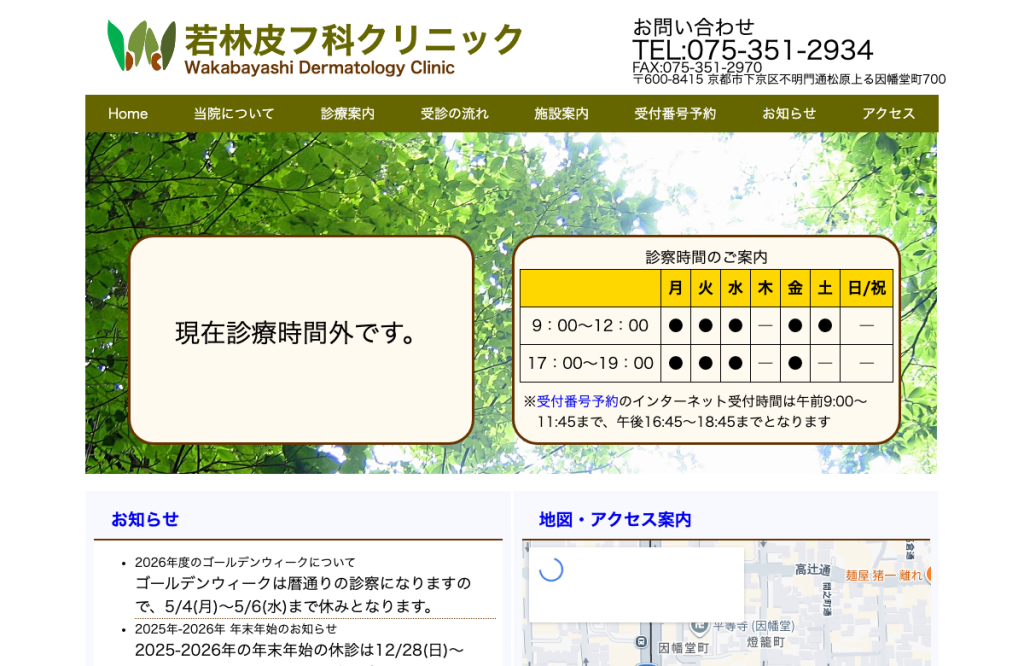Click the 土 column header
The height and width of the screenshot is (666, 1024).
pyautogui.click(x=825, y=288)
